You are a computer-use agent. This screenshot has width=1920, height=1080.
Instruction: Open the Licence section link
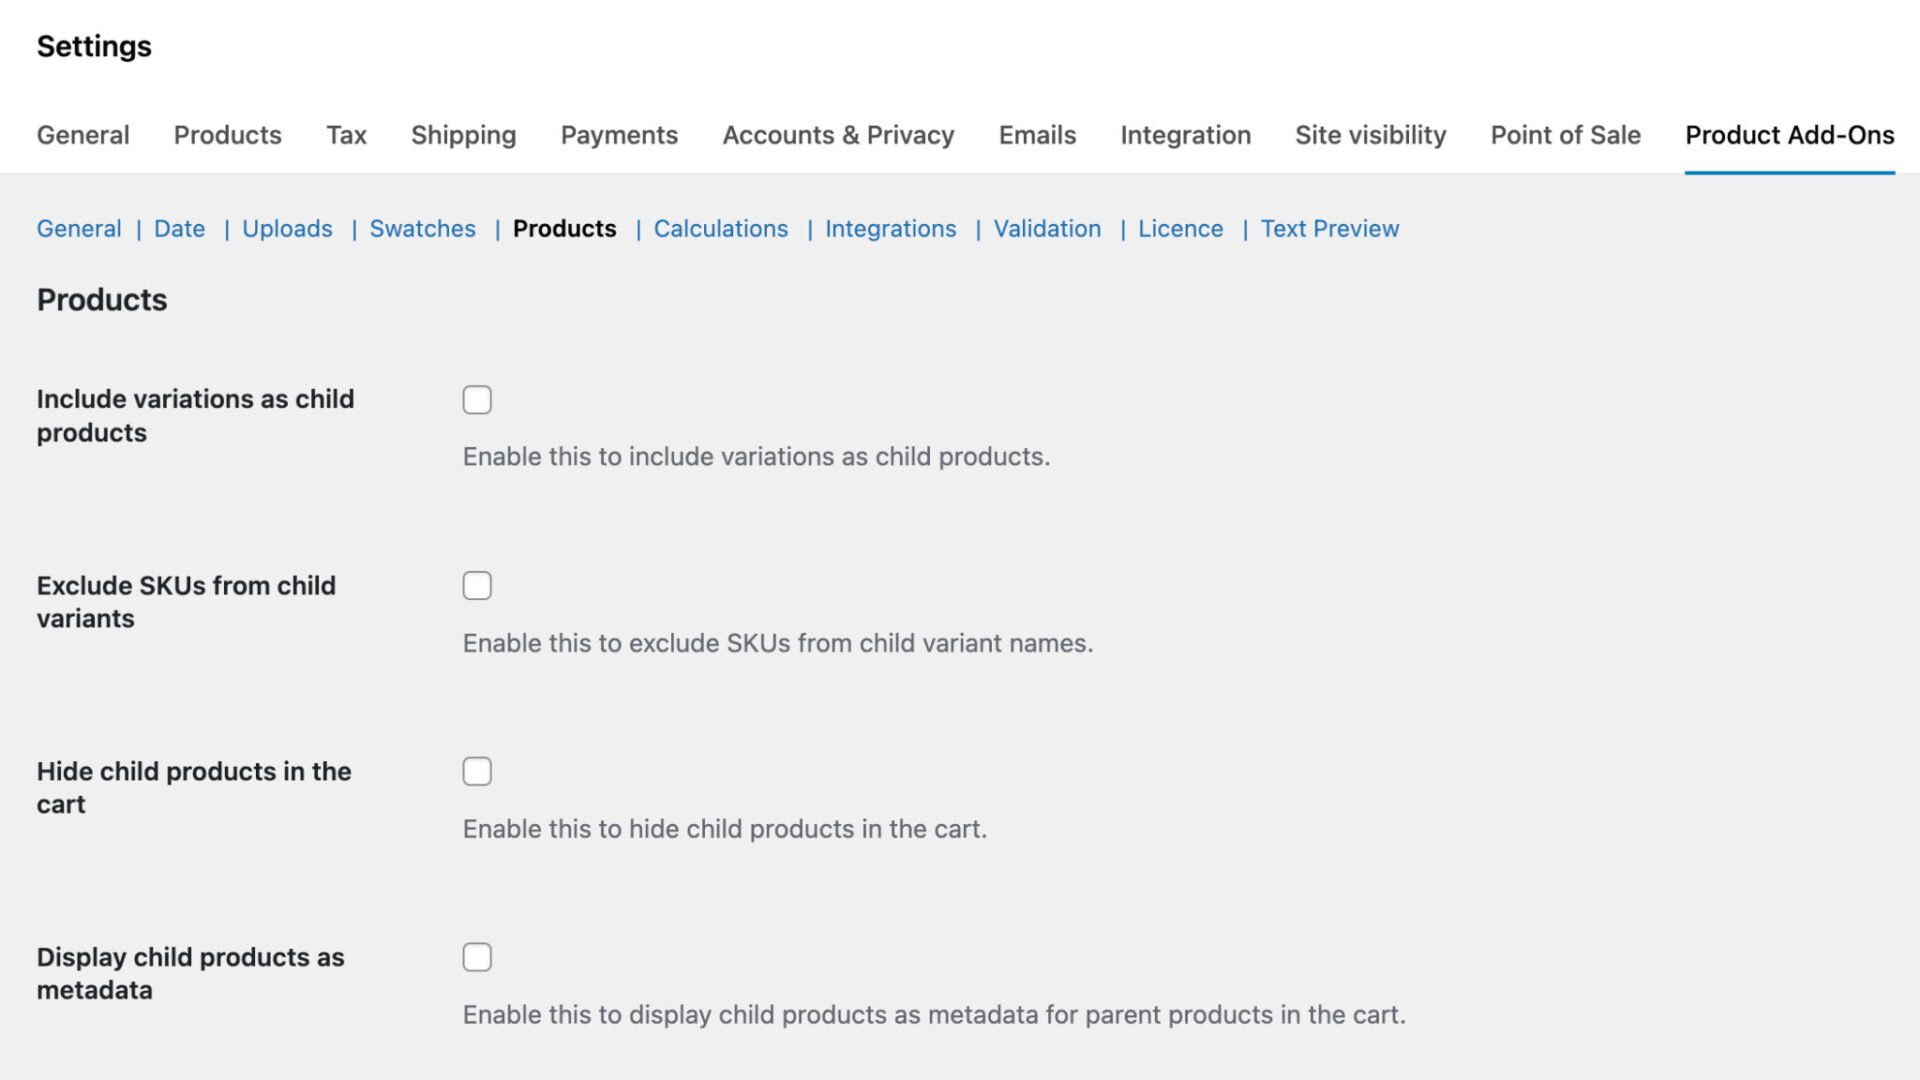click(1181, 228)
